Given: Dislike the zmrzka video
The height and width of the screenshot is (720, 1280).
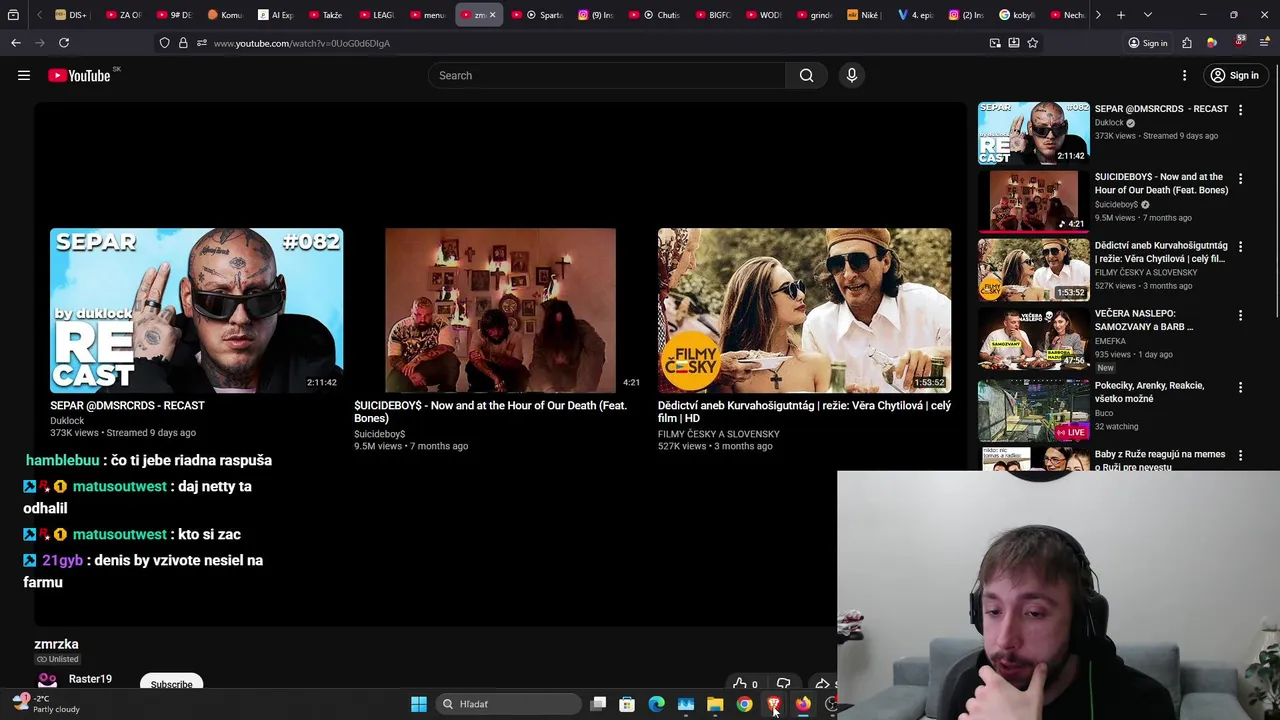Looking at the screenshot, I should [784, 684].
